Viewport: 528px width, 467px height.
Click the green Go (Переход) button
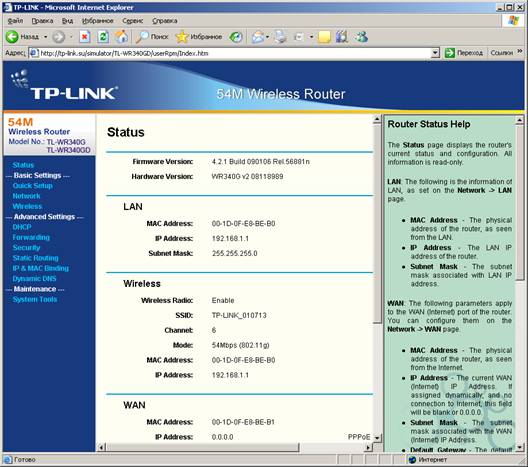click(x=464, y=53)
